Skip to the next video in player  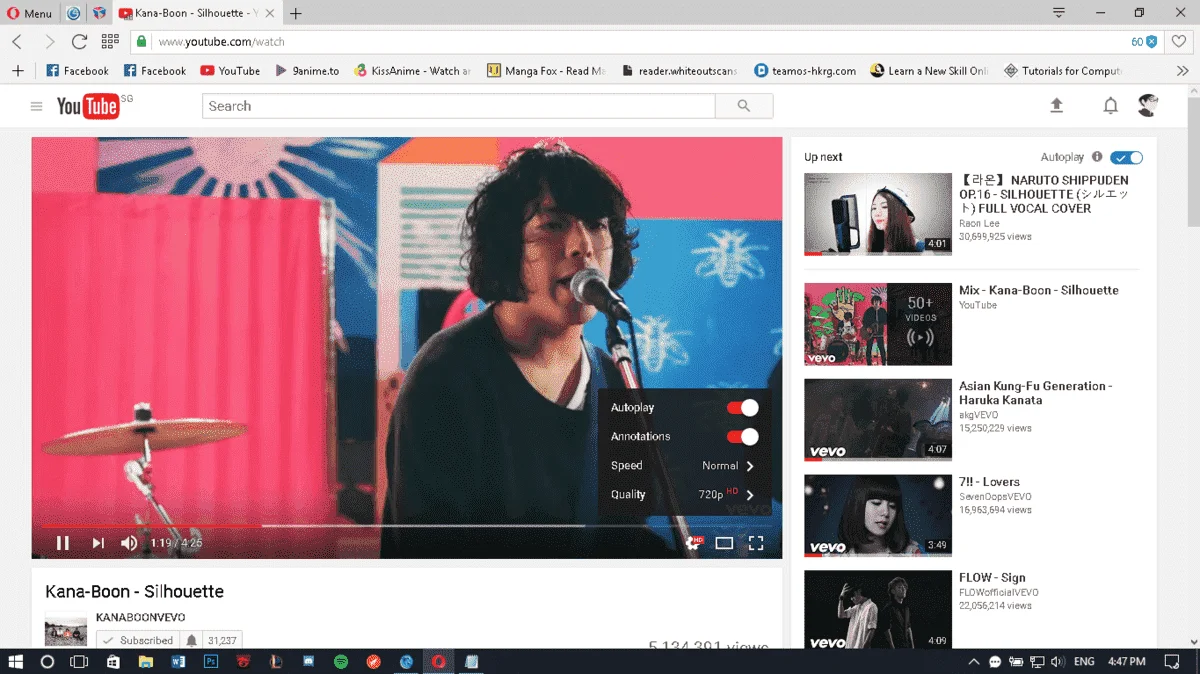98,543
